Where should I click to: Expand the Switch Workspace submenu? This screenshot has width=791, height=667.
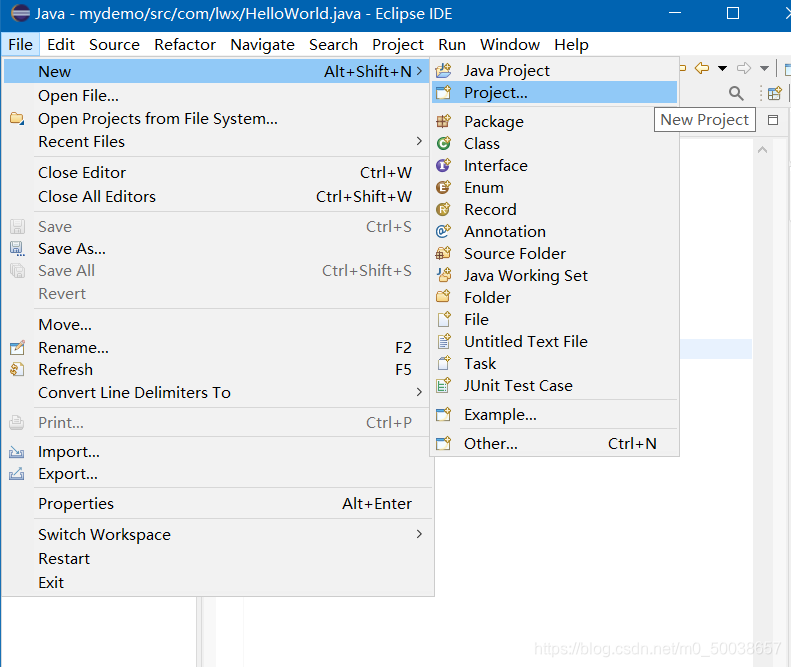[x=419, y=534]
